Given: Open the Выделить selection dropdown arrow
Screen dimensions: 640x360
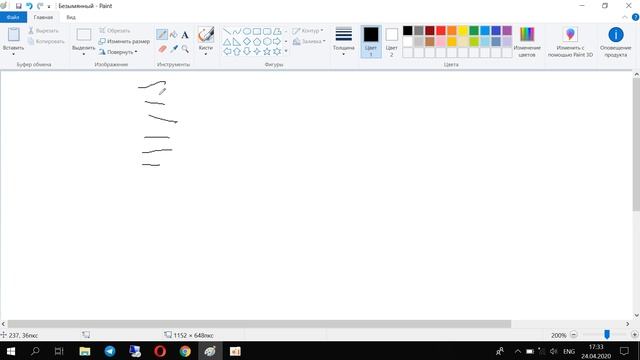Looking at the screenshot, I should 84,54.
